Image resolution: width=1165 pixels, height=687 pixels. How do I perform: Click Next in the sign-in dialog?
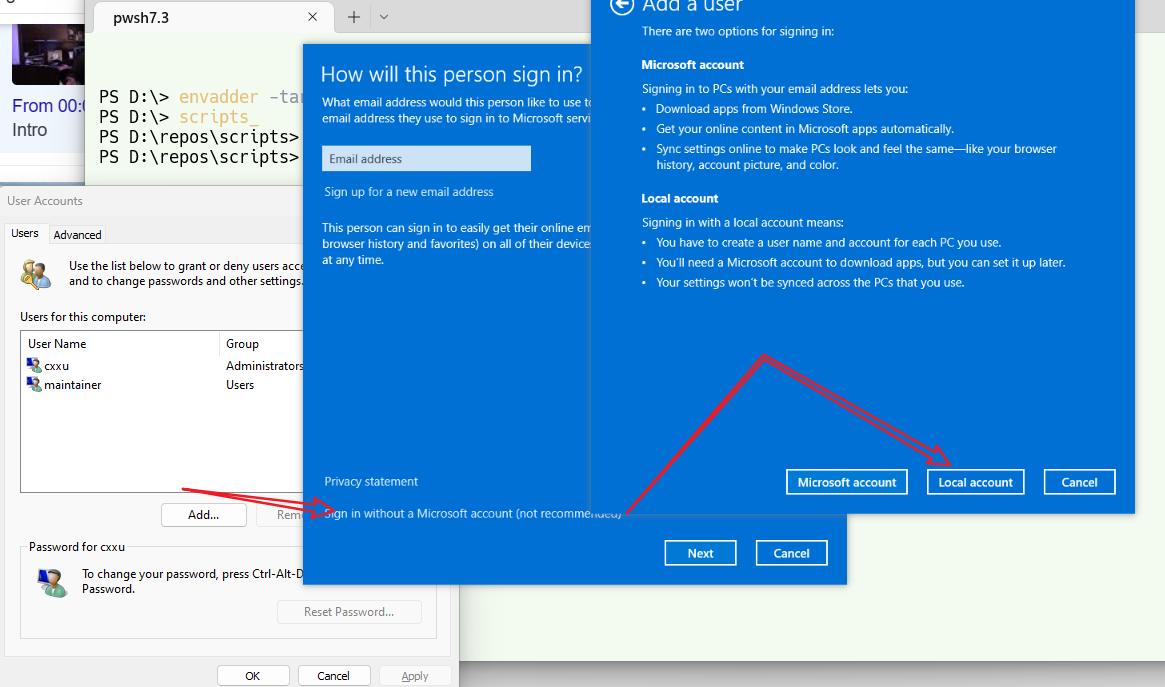(701, 553)
